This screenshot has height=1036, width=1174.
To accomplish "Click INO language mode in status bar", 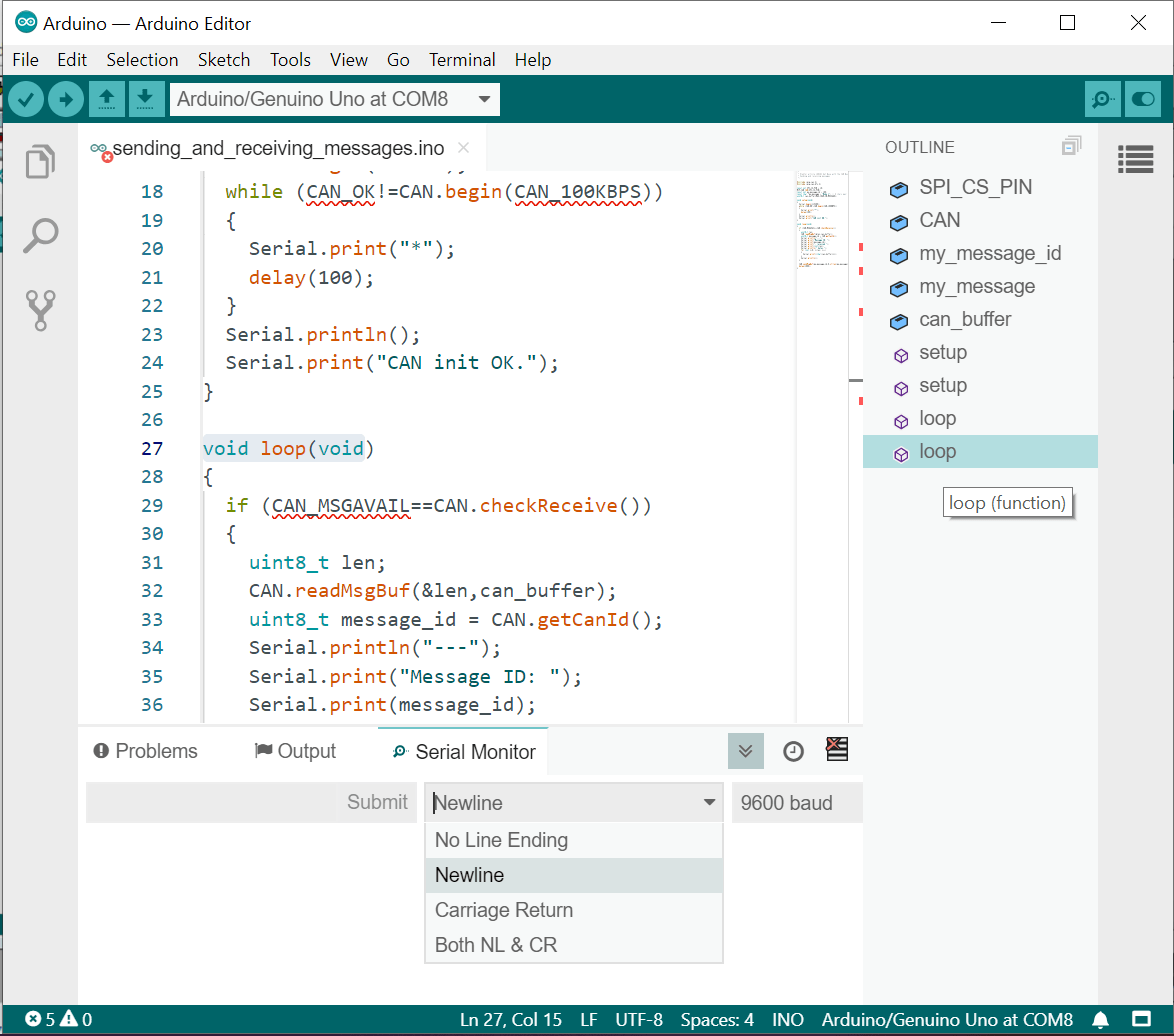I will tap(788, 1020).
